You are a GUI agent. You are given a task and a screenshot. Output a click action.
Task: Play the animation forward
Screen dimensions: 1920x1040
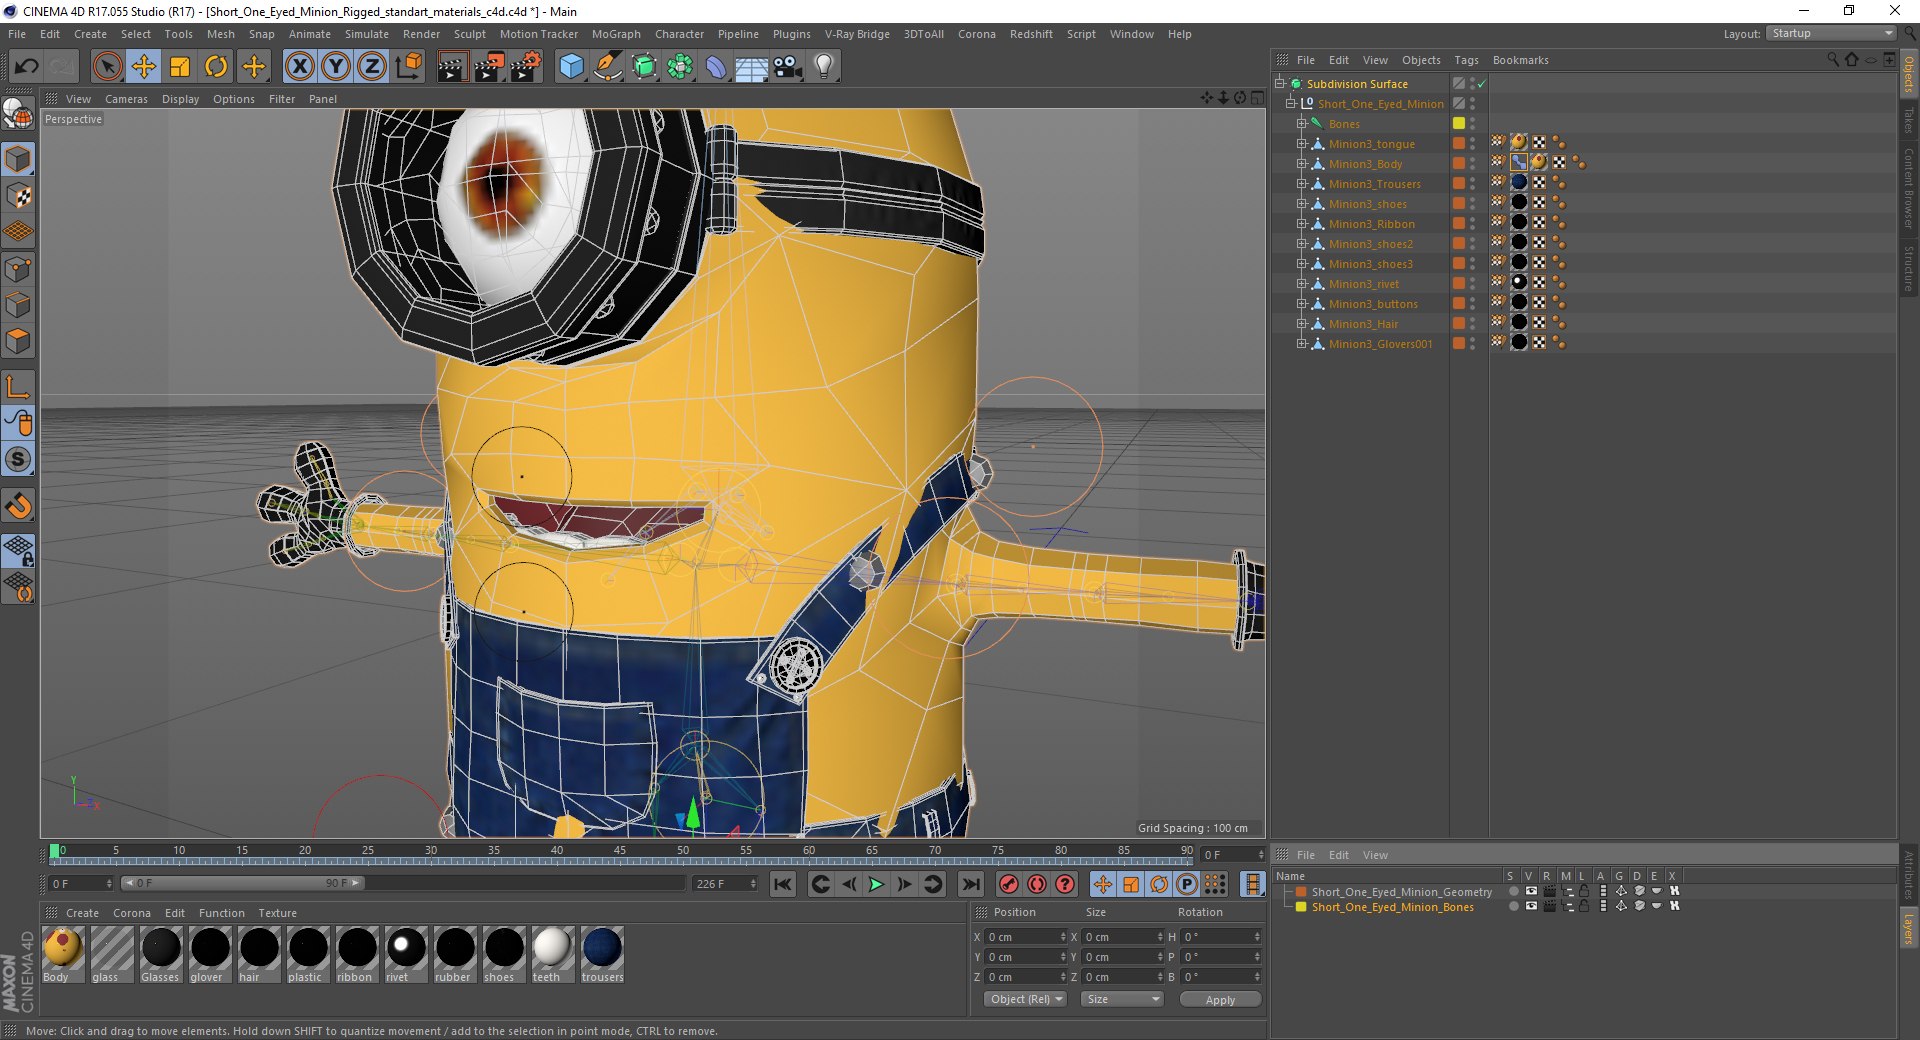876,884
